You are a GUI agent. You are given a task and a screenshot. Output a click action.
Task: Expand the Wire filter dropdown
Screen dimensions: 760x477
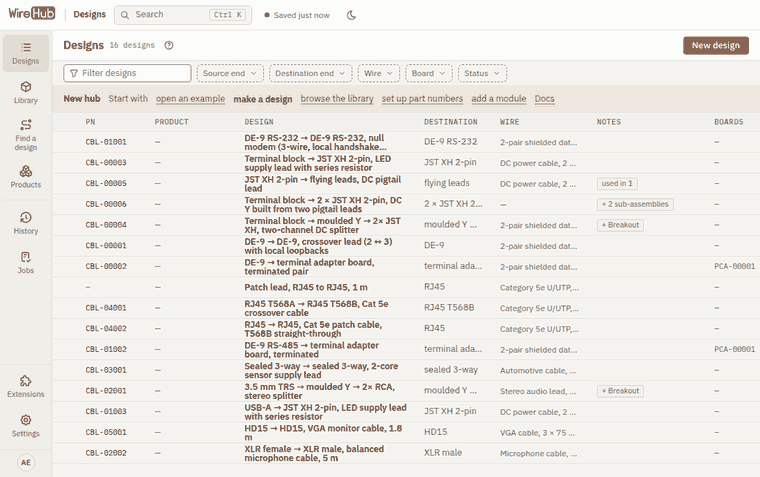[379, 73]
